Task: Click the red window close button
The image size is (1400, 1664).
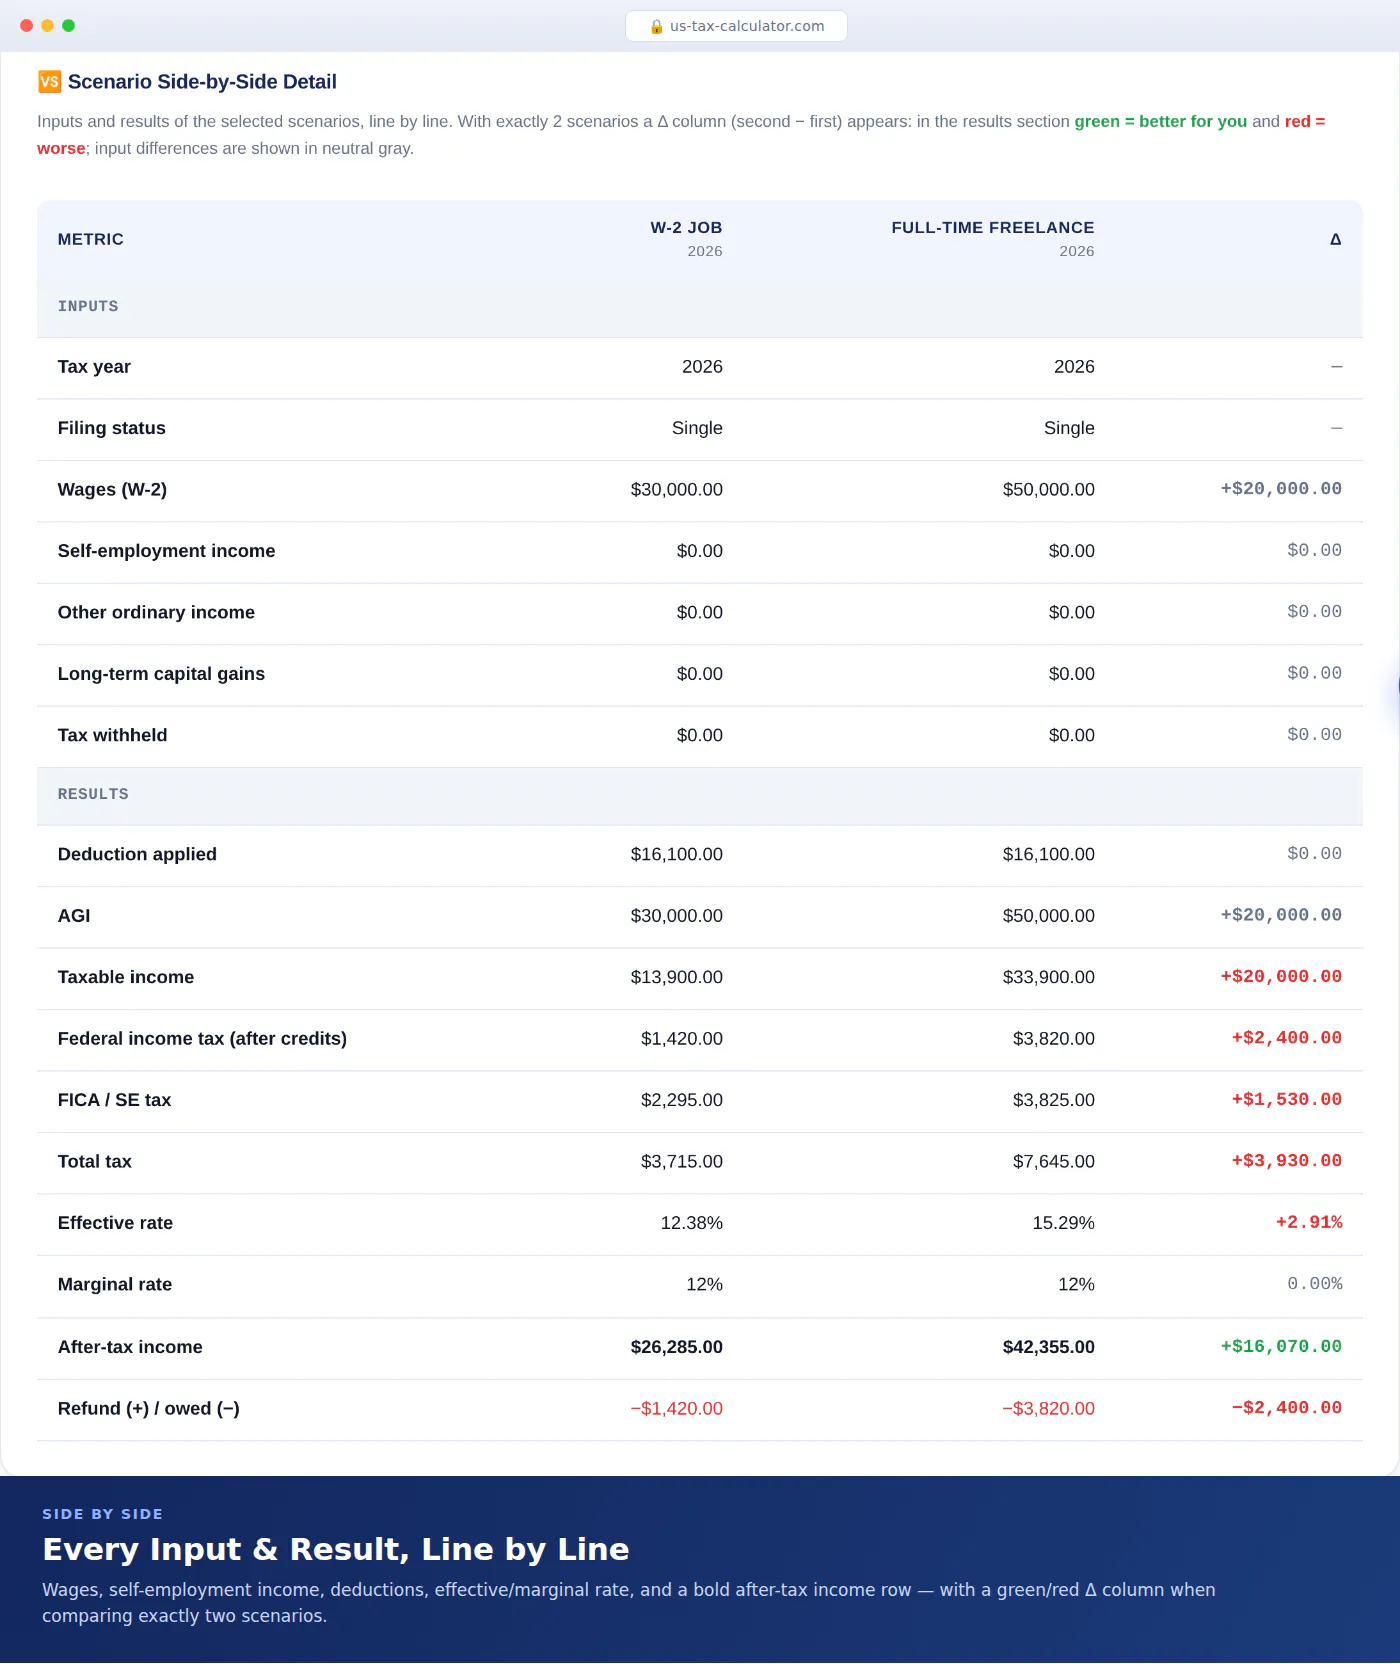Action: click(27, 26)
